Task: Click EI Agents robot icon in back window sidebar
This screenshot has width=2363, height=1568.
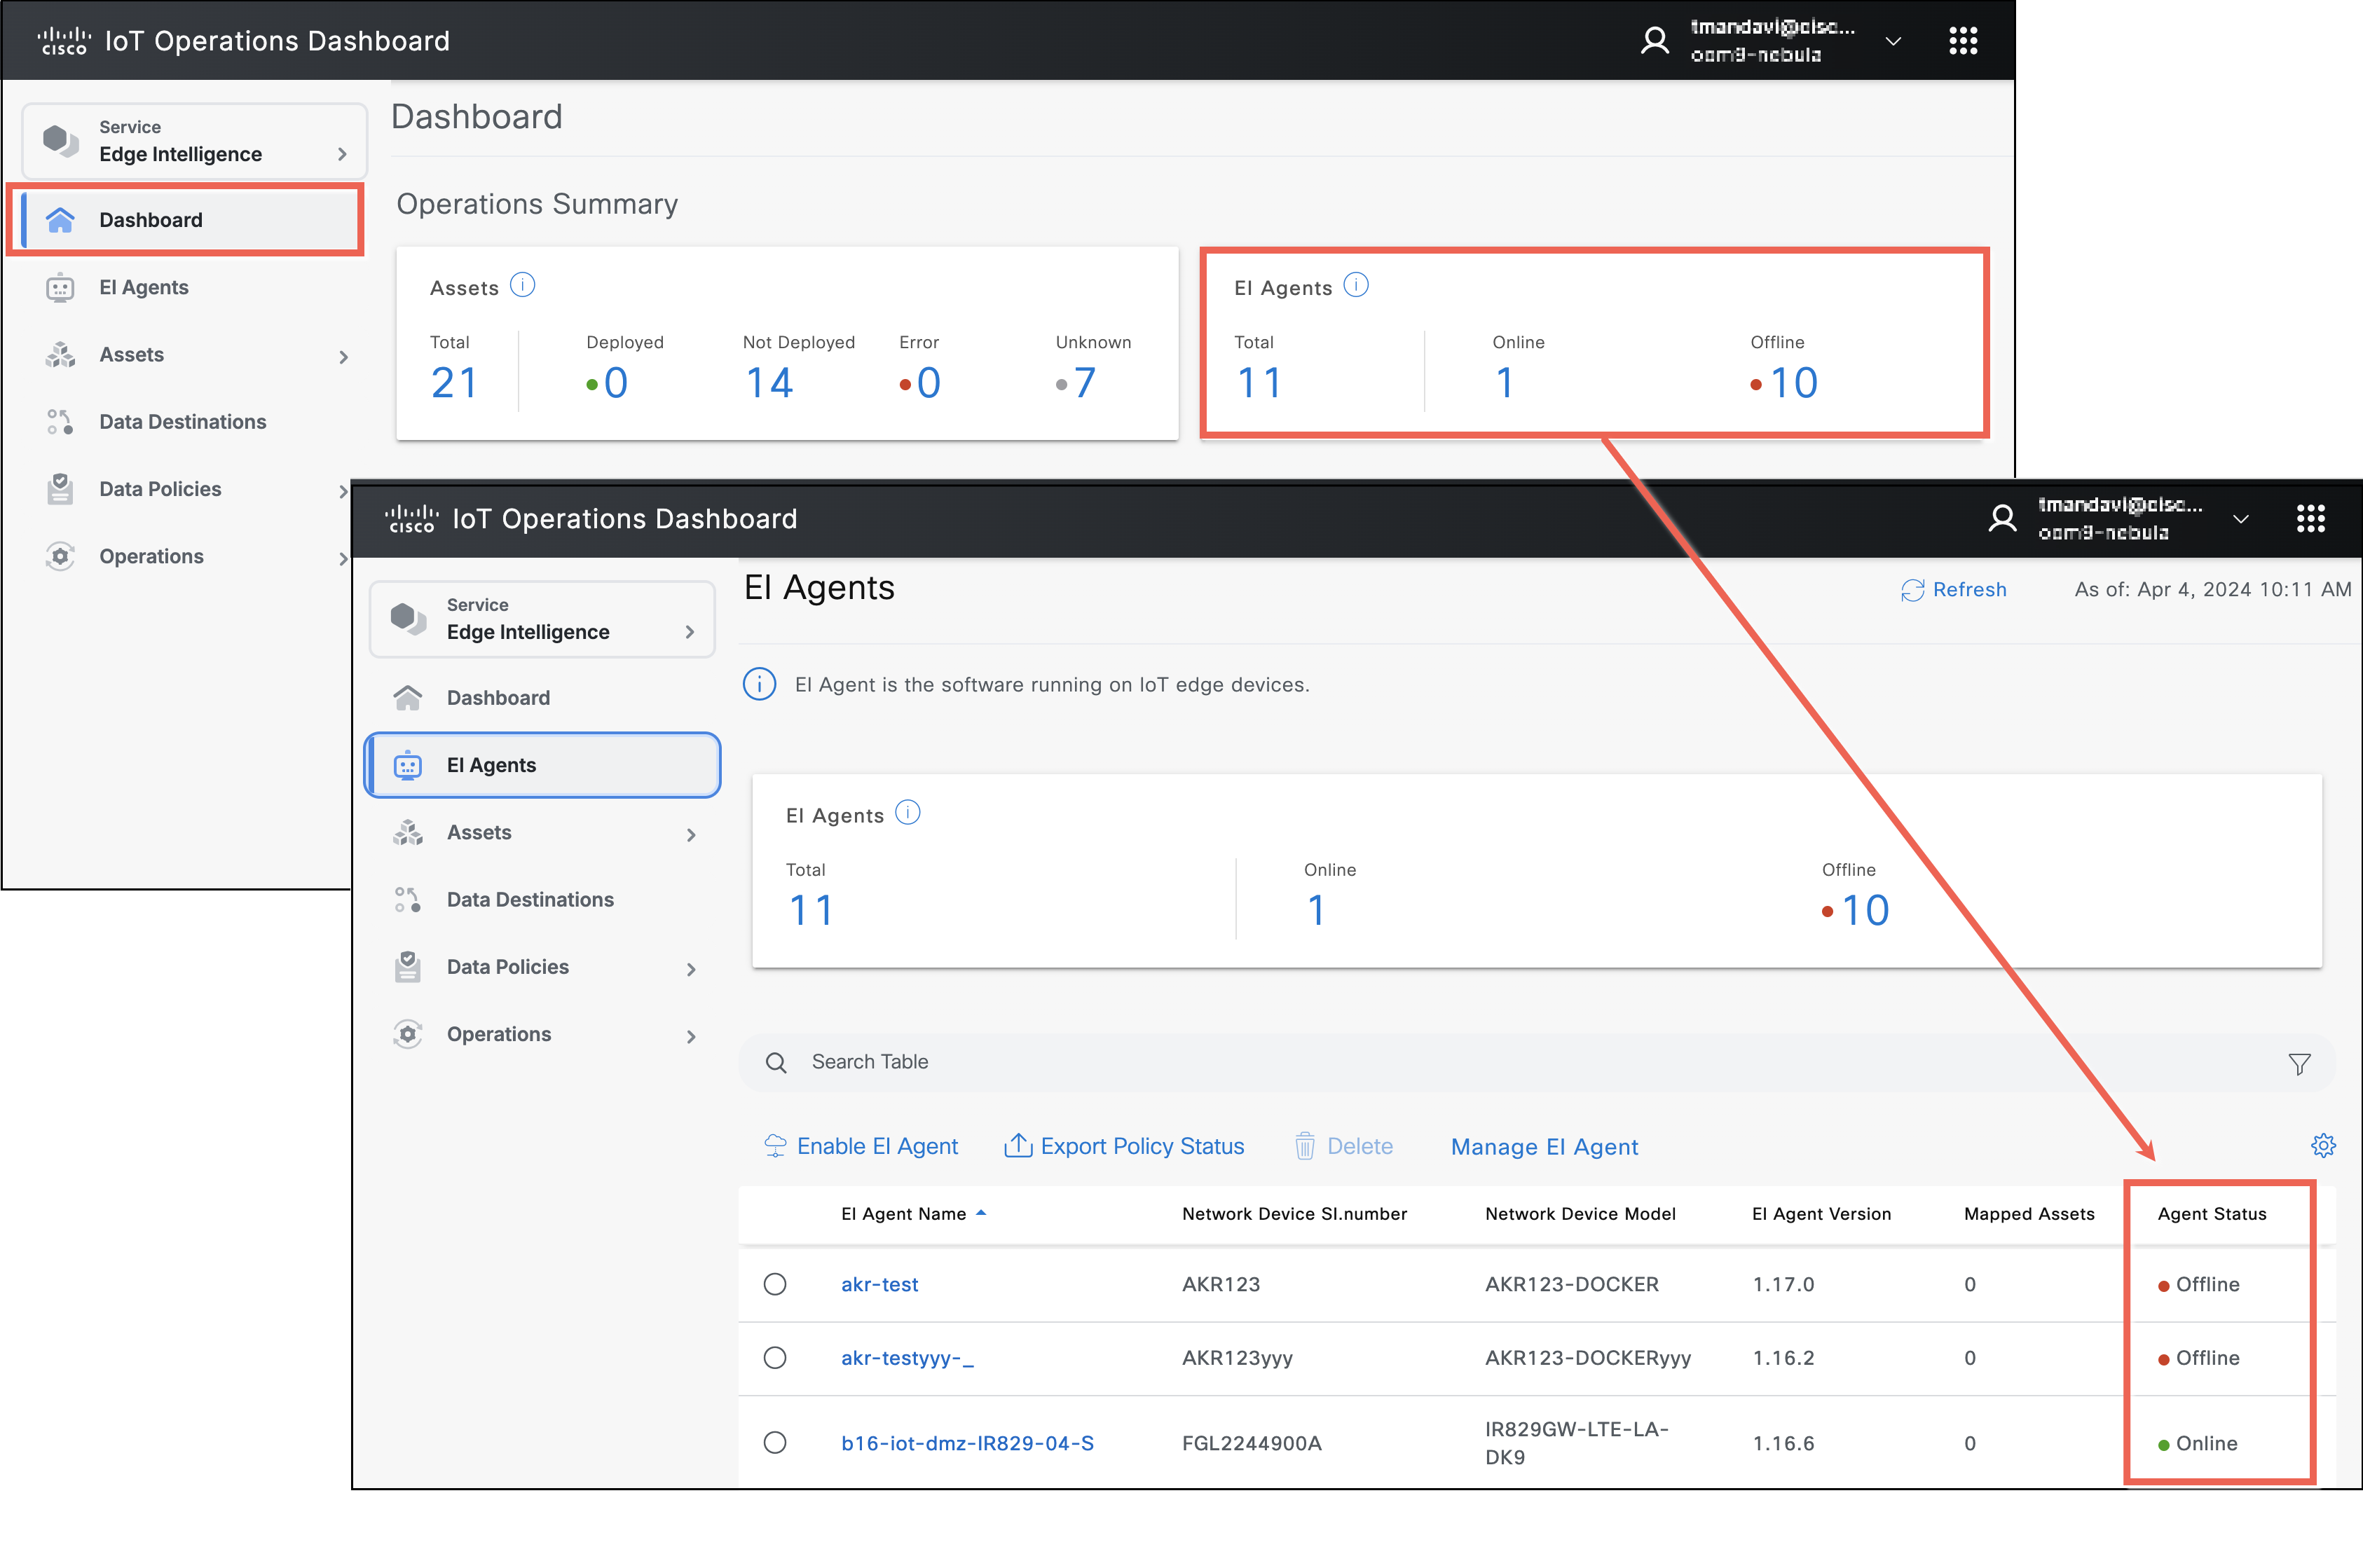Action: point(60,288)
